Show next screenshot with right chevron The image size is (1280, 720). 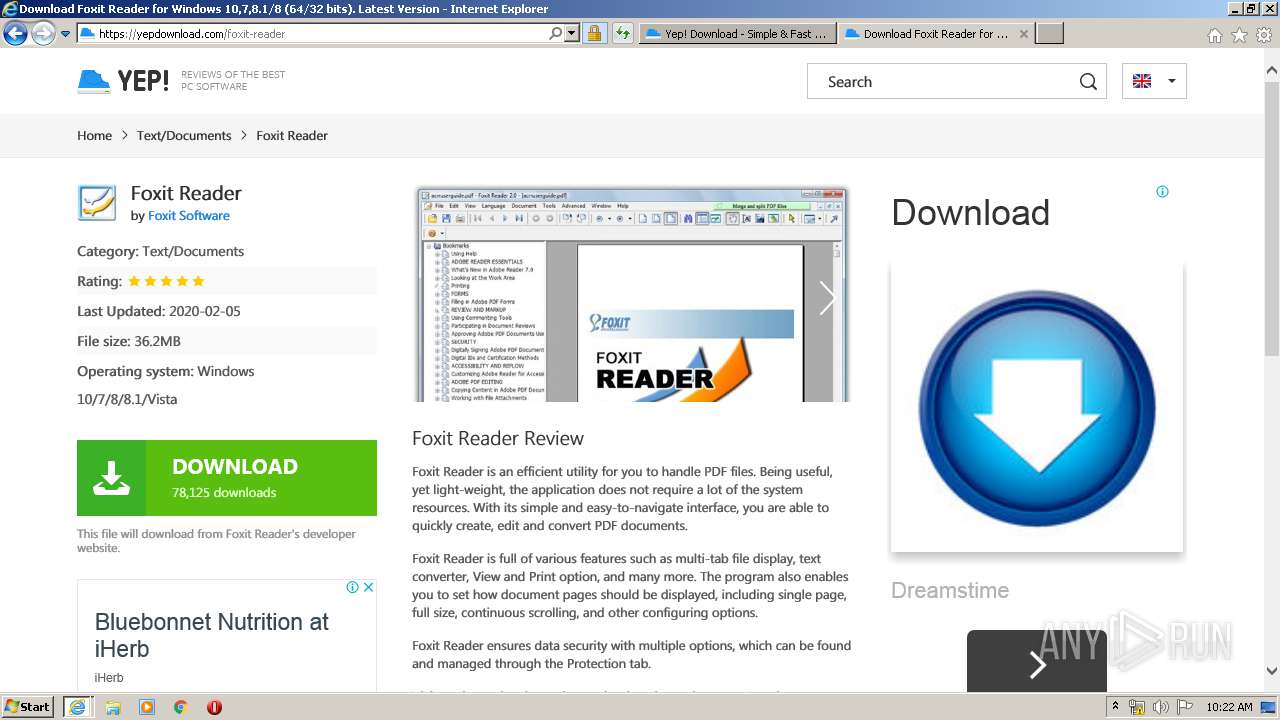[827, 297]
